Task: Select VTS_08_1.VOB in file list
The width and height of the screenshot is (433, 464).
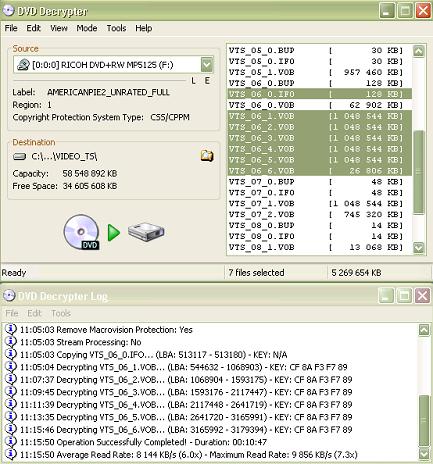Action: [319, 247]
